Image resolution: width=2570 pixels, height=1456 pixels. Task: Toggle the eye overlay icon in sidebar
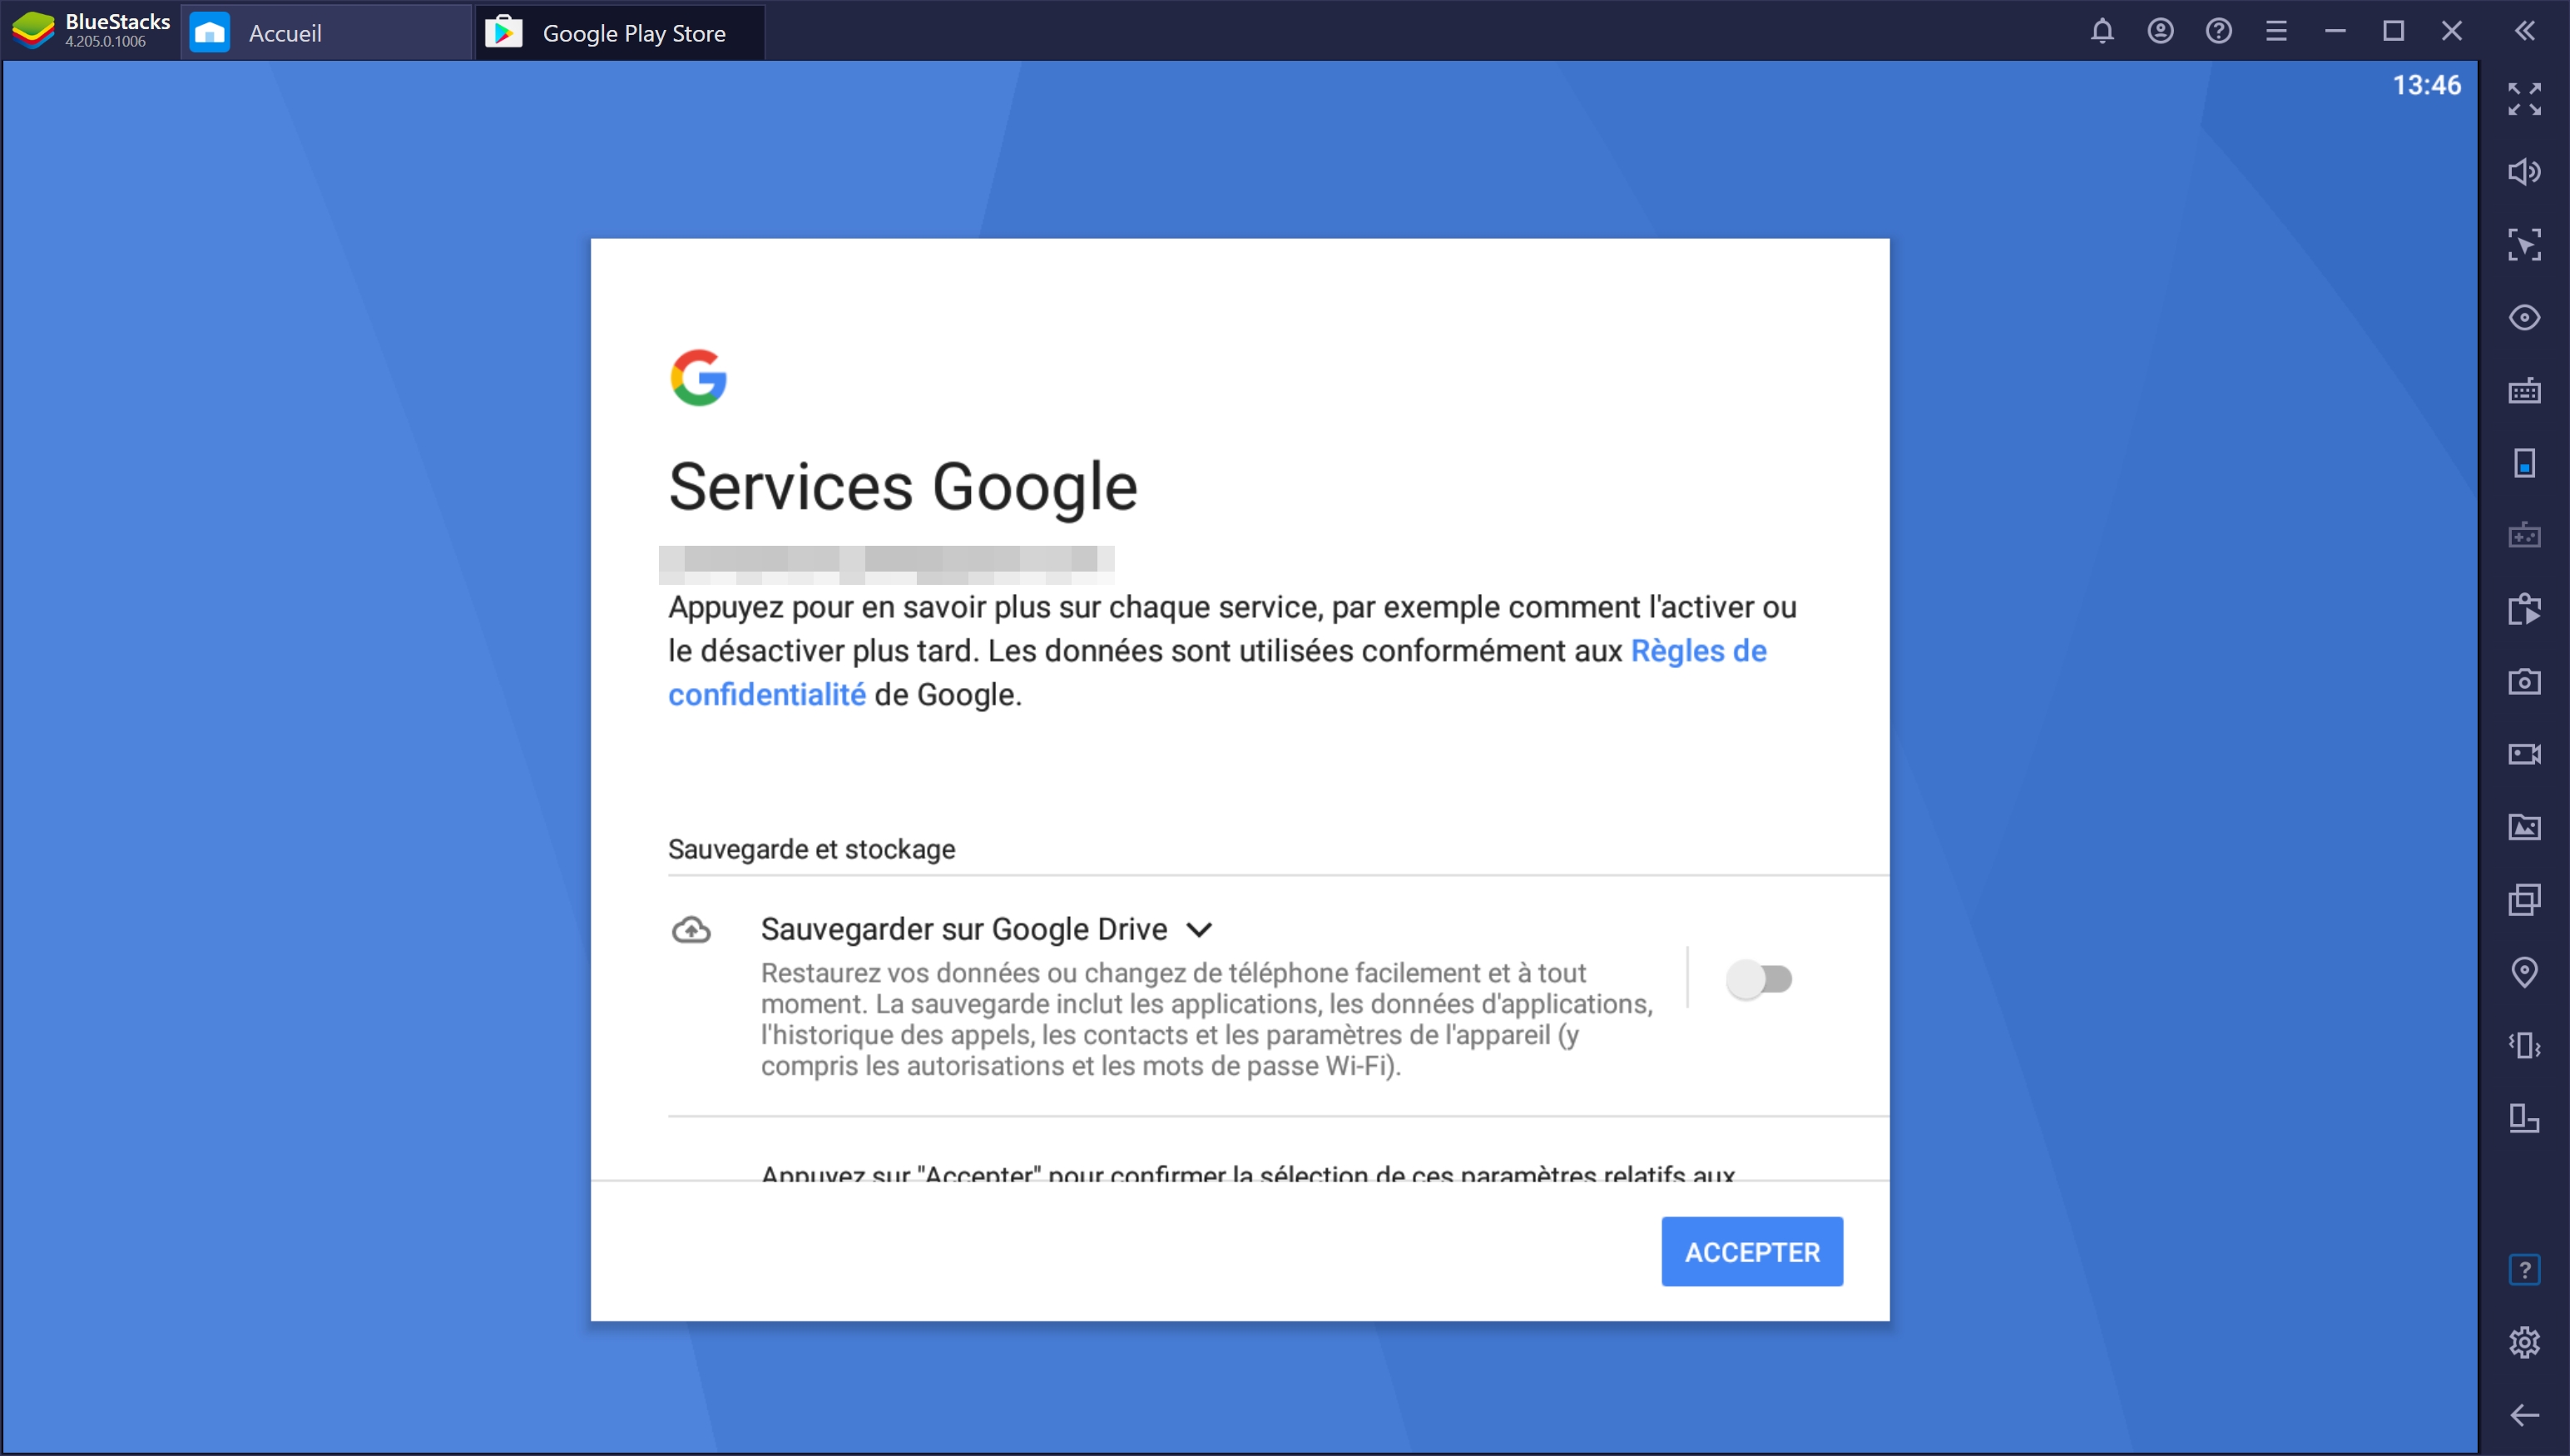(x=2524, y=318)
